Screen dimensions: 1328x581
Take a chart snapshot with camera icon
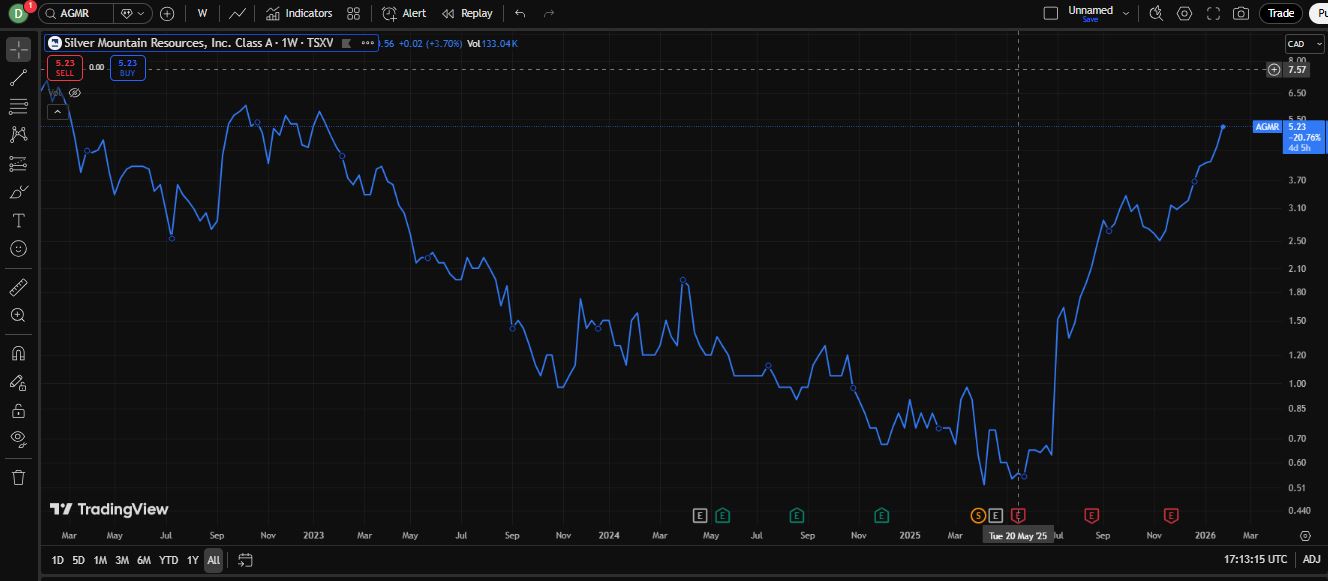1241,13
